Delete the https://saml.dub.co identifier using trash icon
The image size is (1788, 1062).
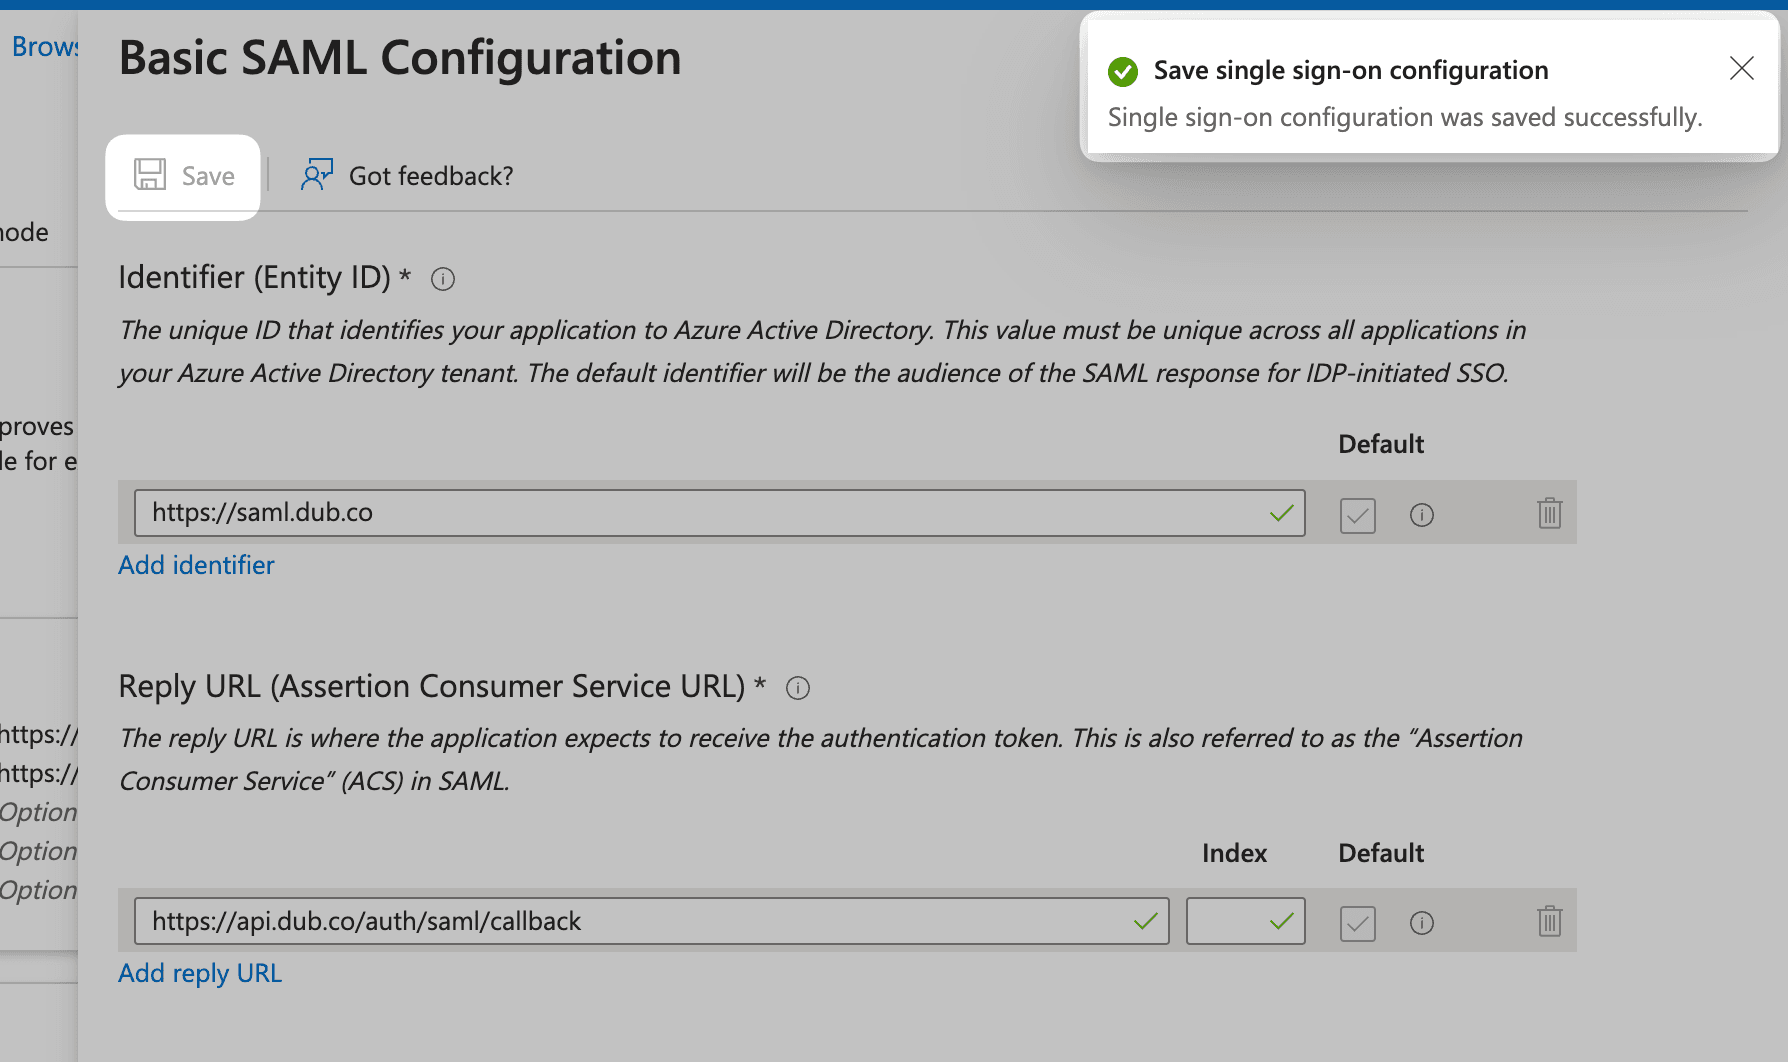(1549, 513)
